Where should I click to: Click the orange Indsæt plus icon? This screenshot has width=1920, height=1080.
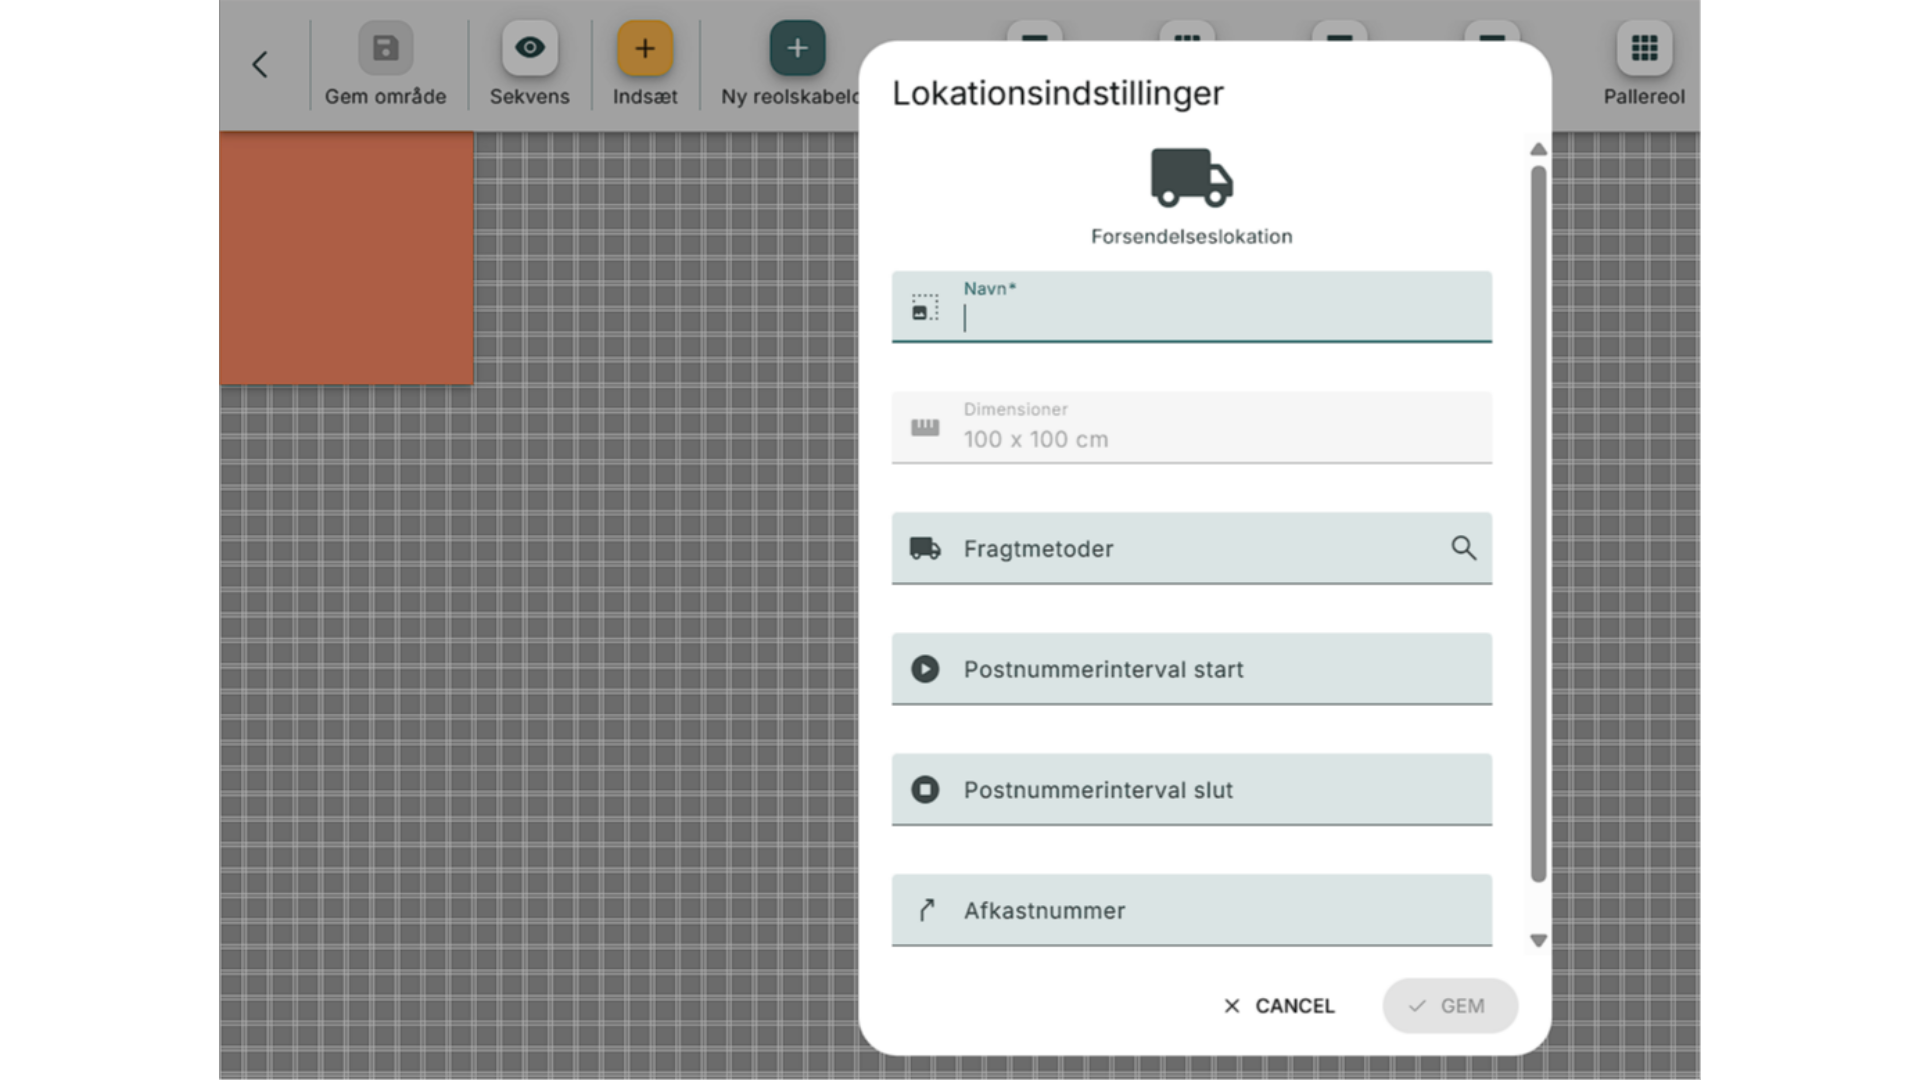coord(645,48)
